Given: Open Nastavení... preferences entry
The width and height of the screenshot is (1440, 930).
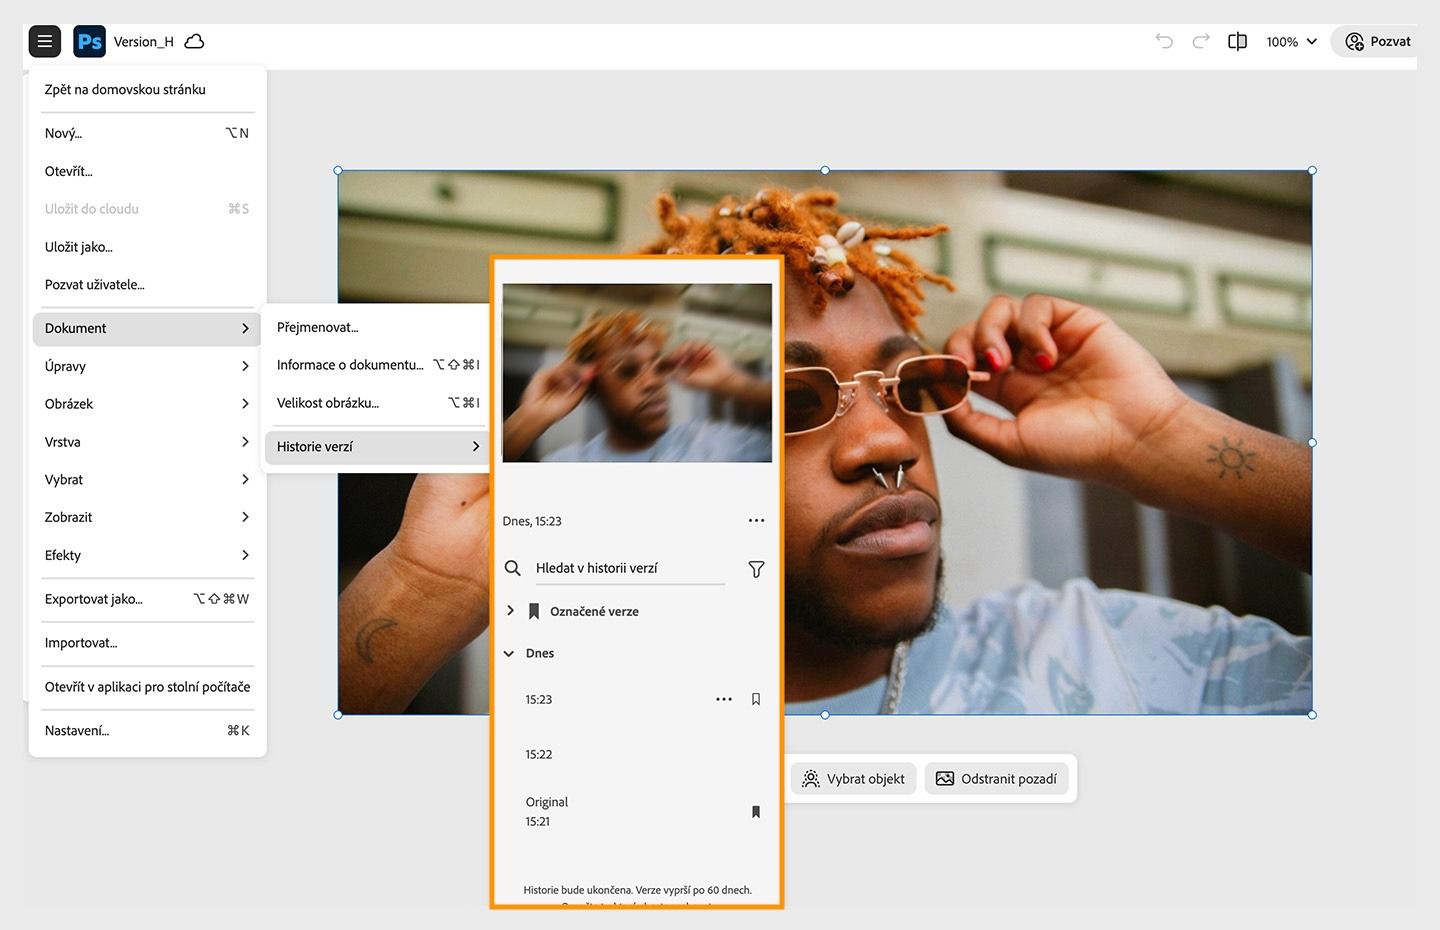Looking at the screenshot, I should pos(147,731).
